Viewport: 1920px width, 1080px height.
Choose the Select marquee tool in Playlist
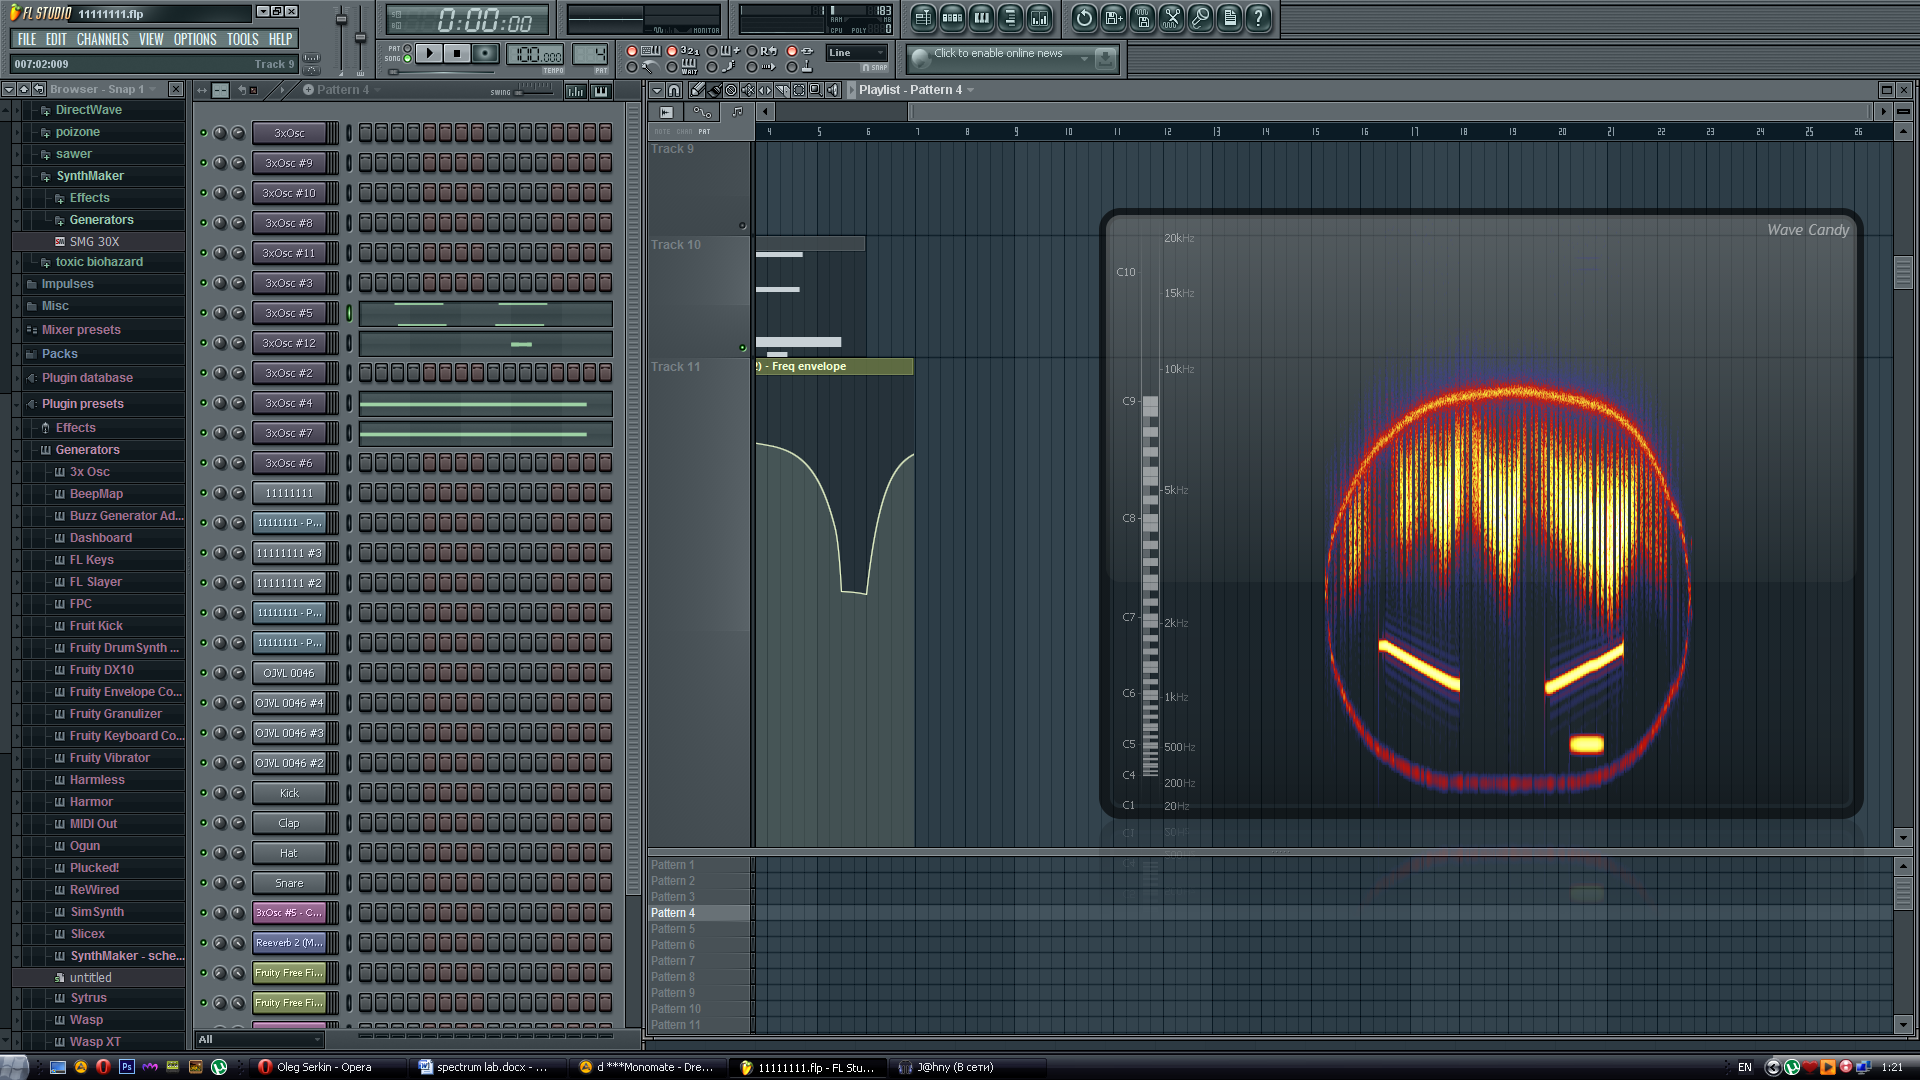pyautogui.click(x=799, y=90)
